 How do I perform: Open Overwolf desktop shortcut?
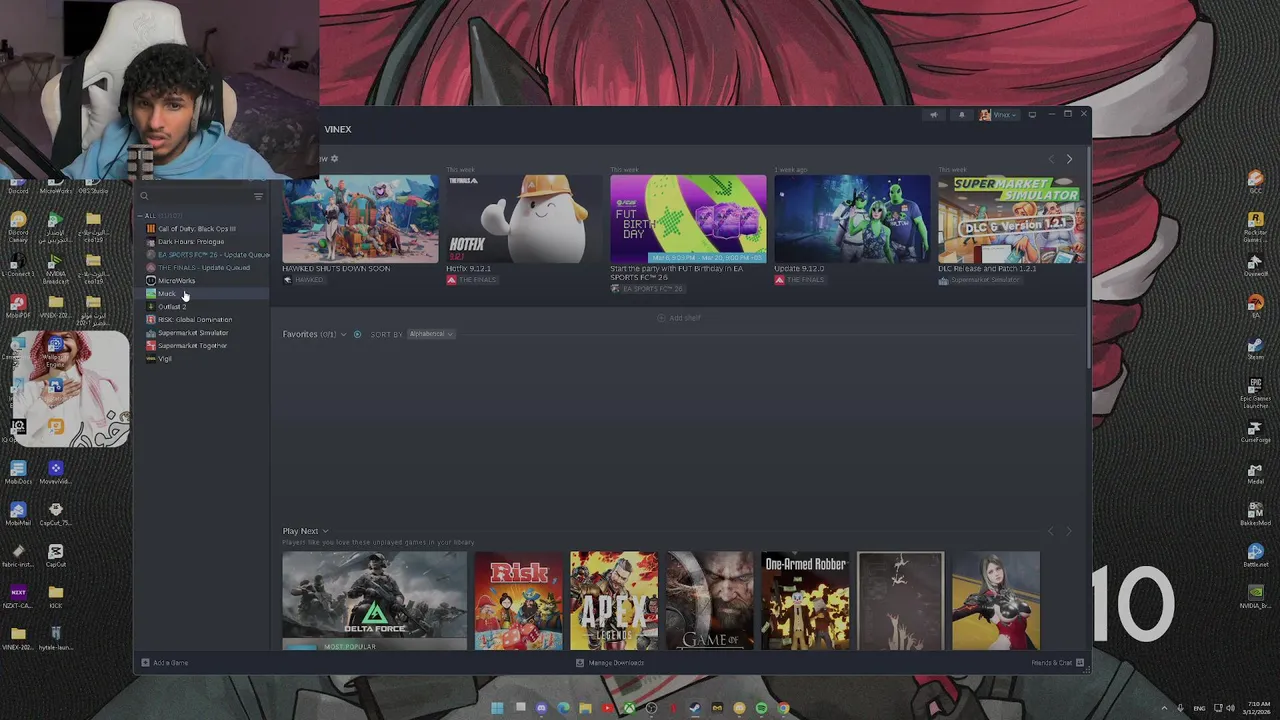(x=1255, y=265)
